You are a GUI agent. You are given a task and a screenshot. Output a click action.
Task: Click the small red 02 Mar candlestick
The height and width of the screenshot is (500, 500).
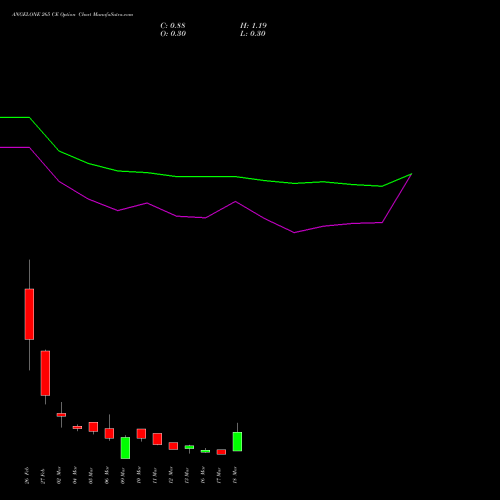click(x=61, y=415)
